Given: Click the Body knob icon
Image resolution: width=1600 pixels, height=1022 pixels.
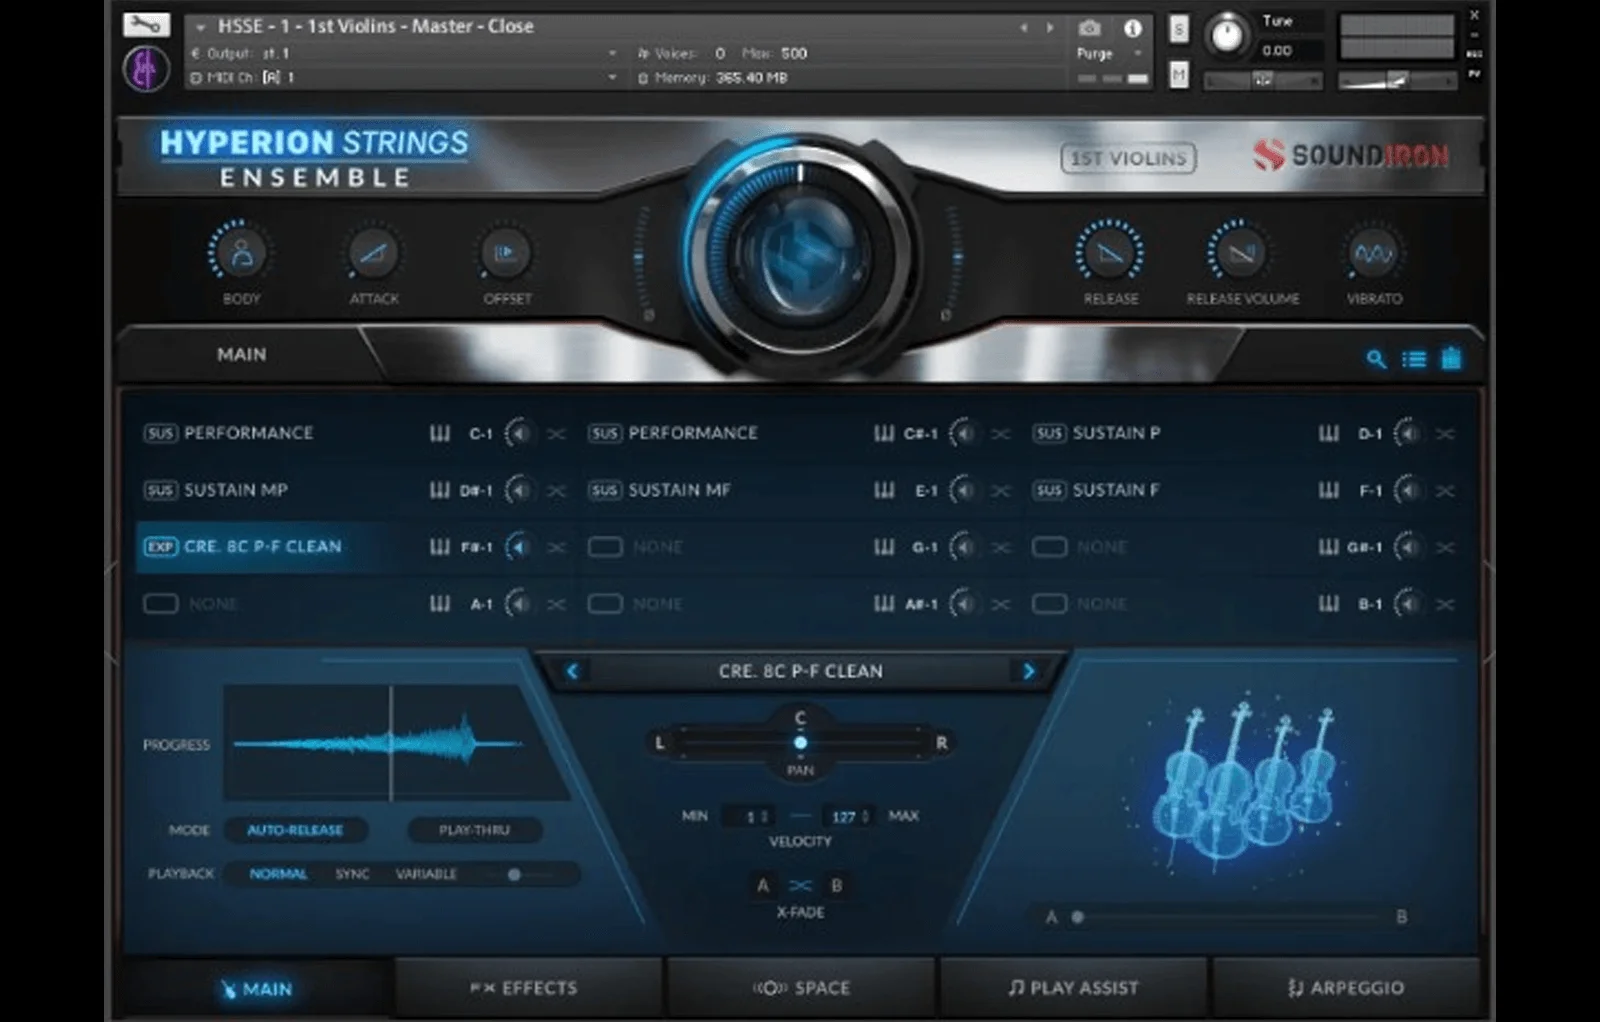Looking at the screenshot, I should pyautogui.click(x=241, y=254).
